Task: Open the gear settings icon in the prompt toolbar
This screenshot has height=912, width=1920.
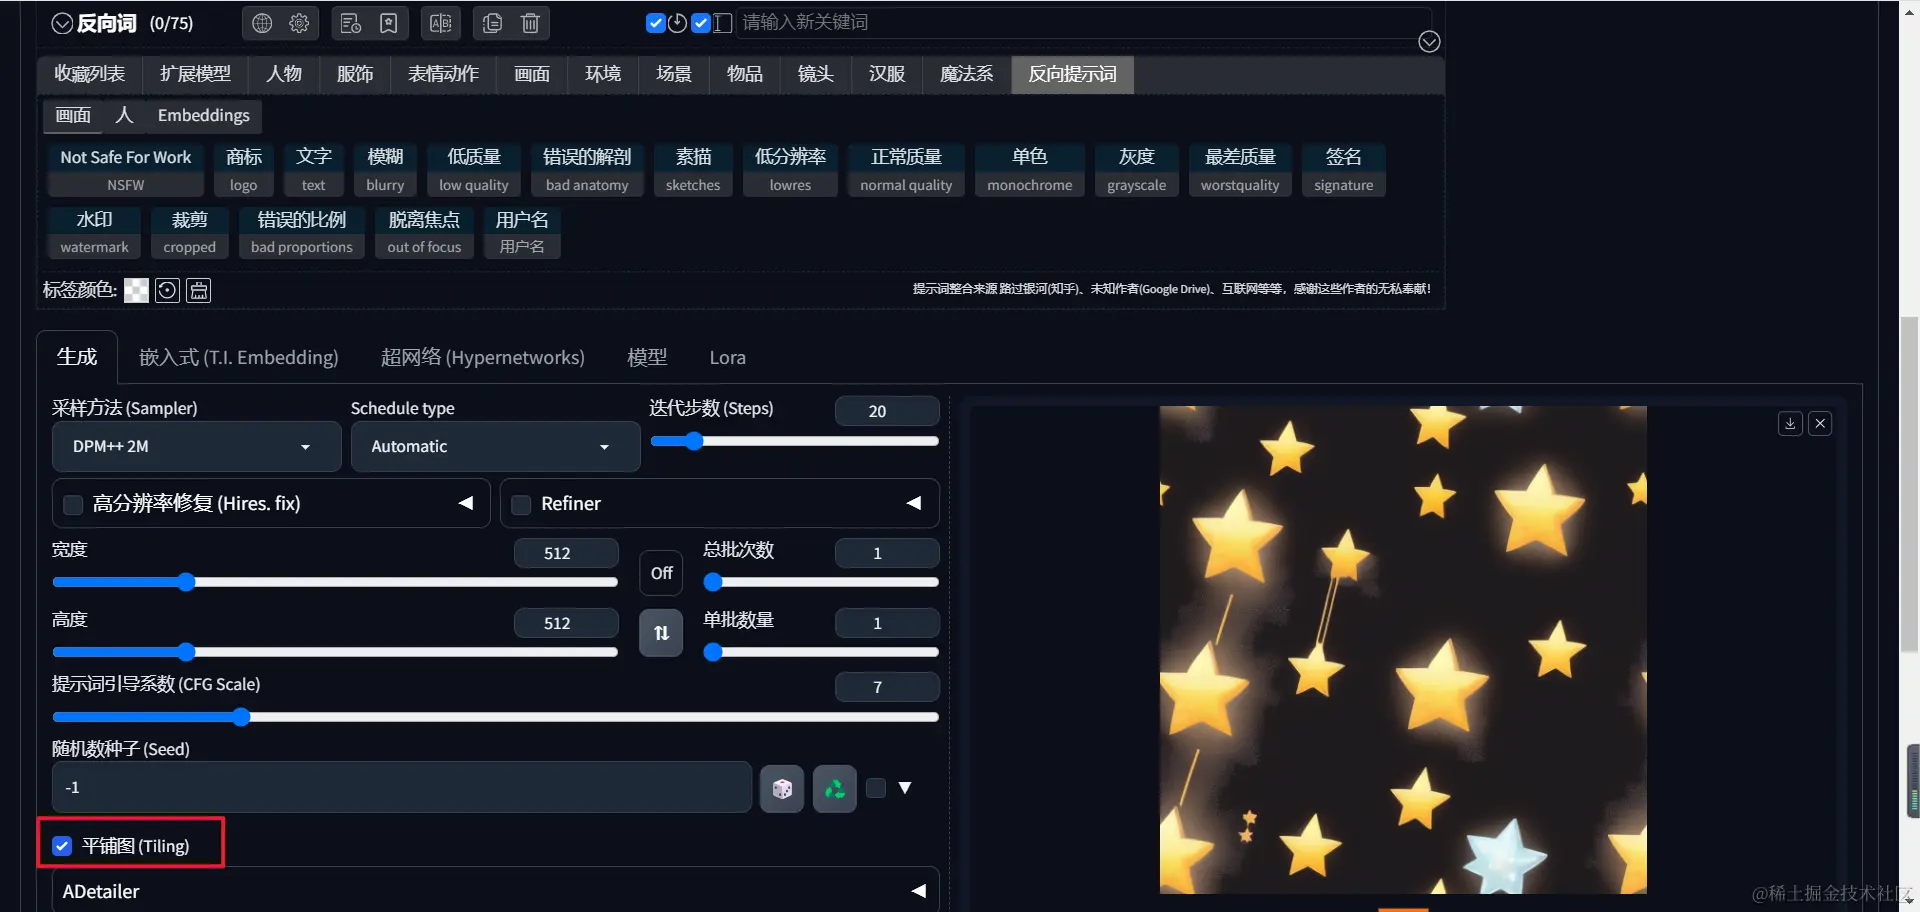Action: [299, 23]
